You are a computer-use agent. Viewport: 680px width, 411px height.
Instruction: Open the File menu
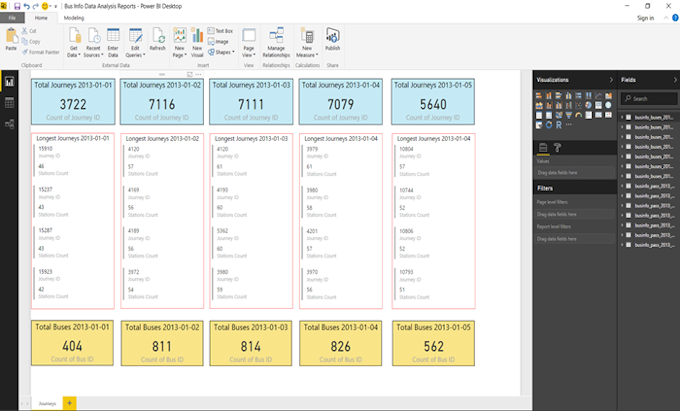pos(11,18)
